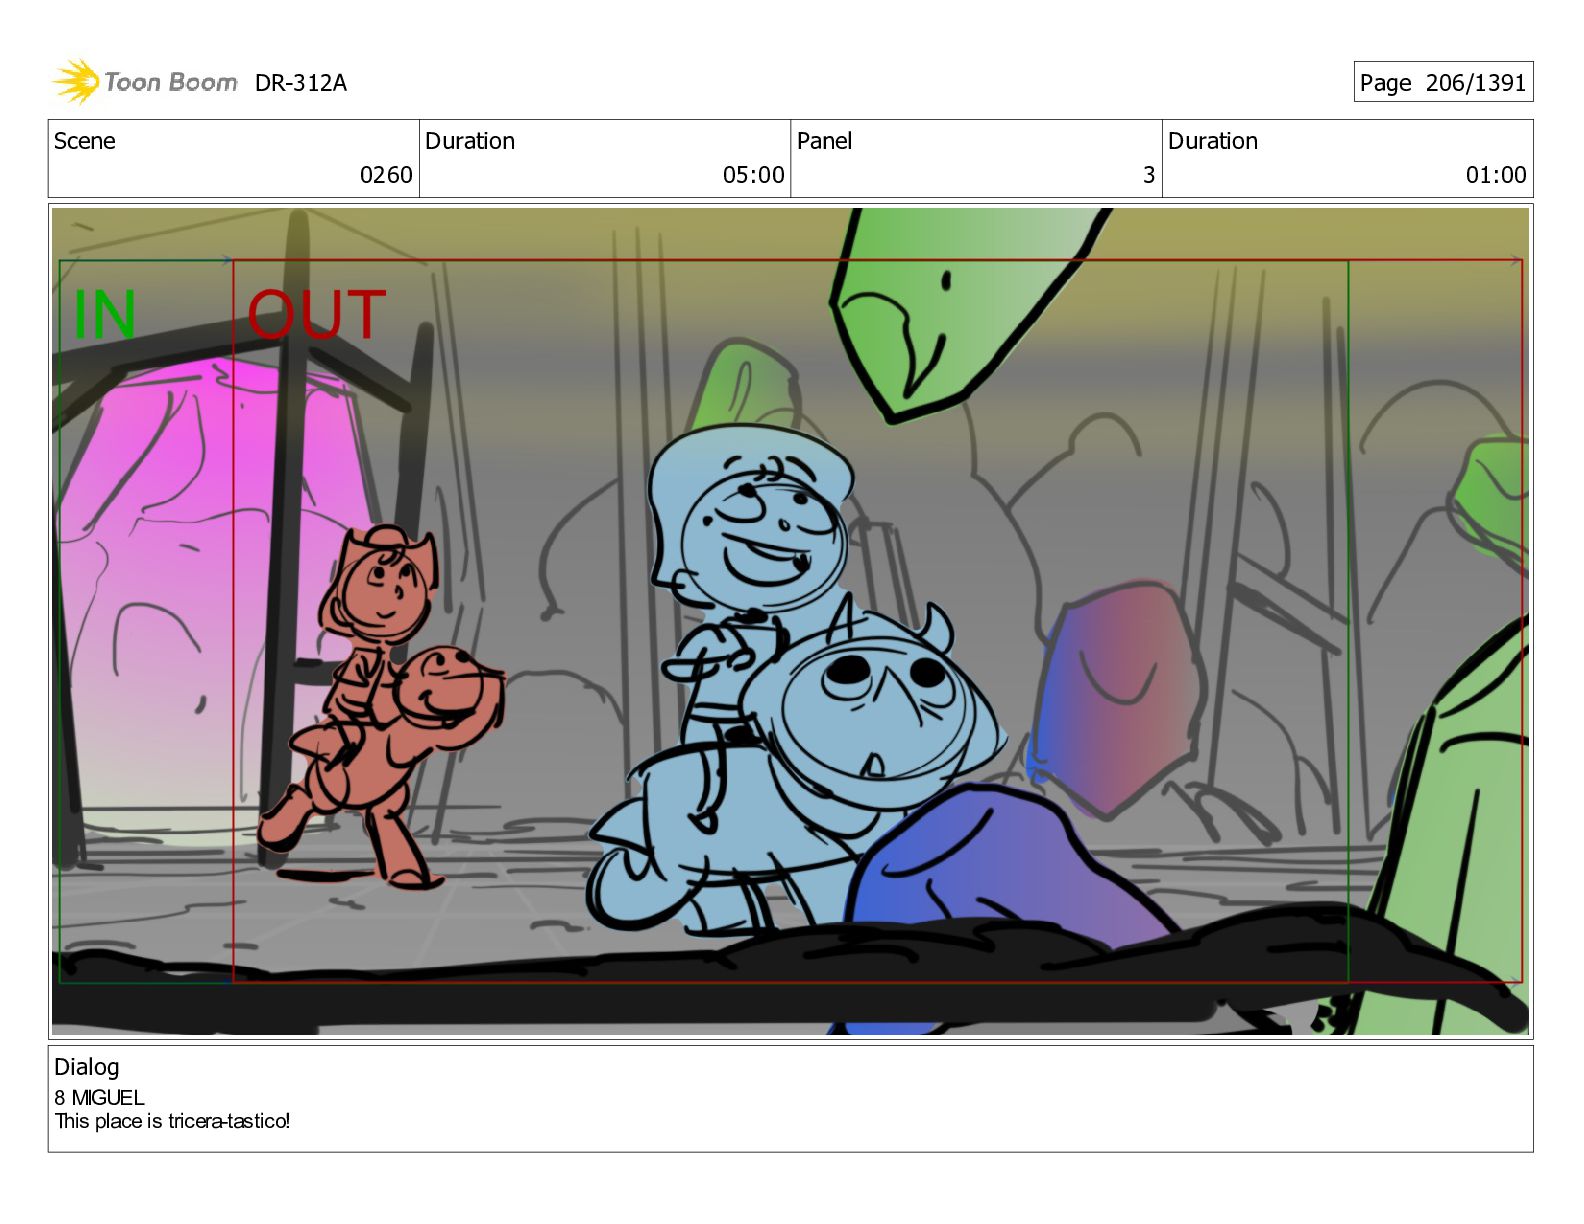1584x1224 pixels.
Task: Click the red OUT camera label
Action: tap(317, 315)
